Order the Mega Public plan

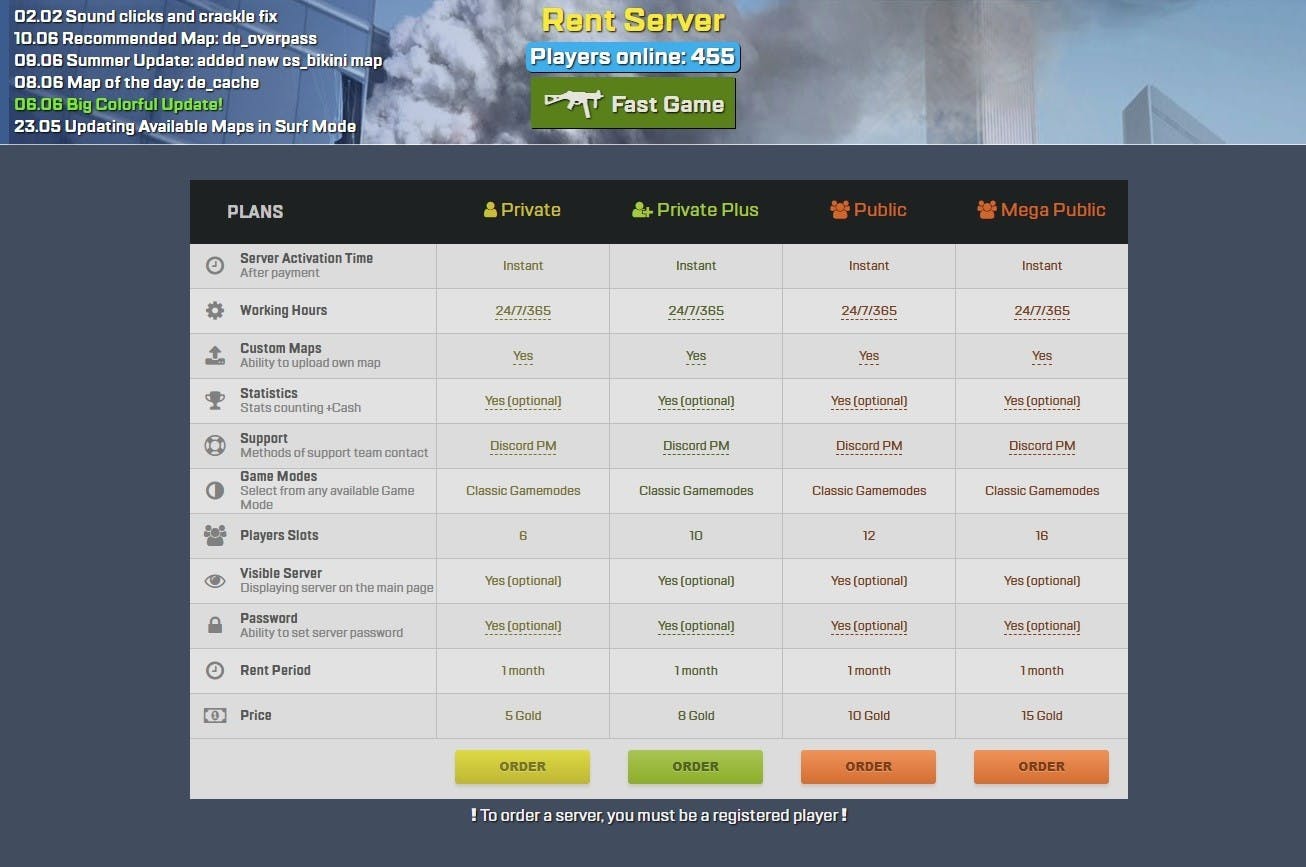[1042, 766]
